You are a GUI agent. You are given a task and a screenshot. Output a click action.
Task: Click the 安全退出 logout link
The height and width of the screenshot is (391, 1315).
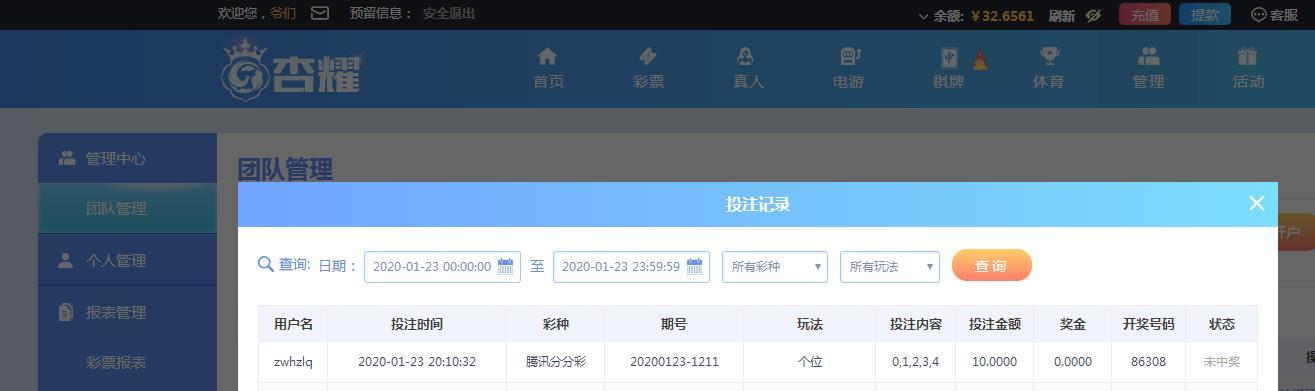449,13
